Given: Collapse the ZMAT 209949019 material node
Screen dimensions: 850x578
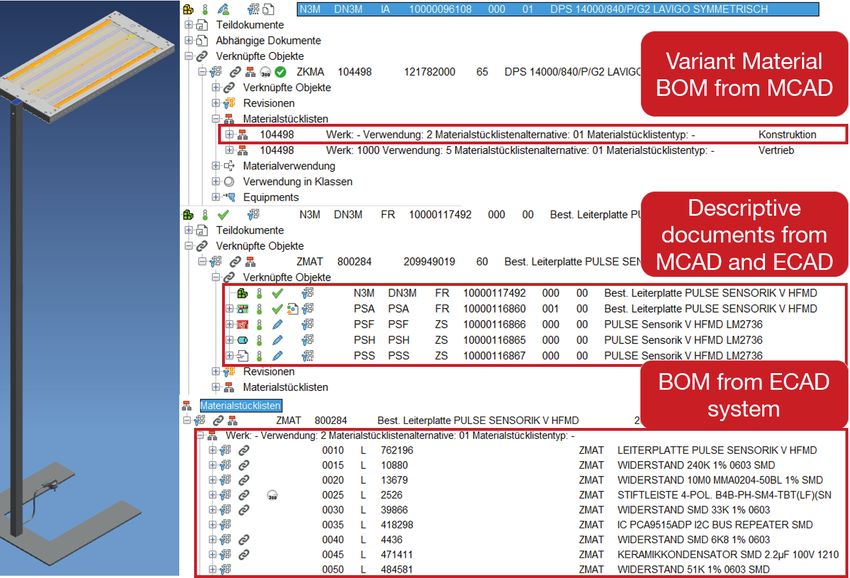Looking at the screenshot, I should [x=202, y=262].
